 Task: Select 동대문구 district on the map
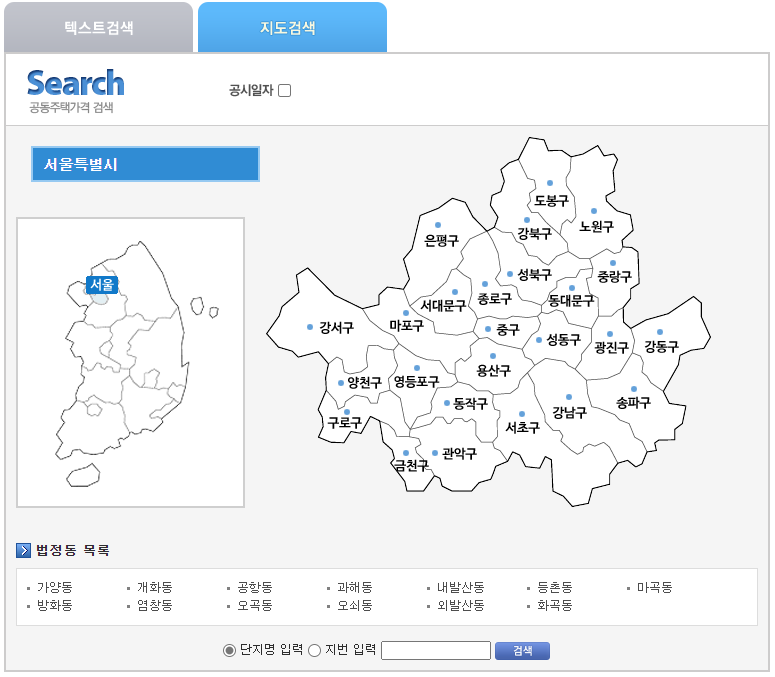coord(571,300)
